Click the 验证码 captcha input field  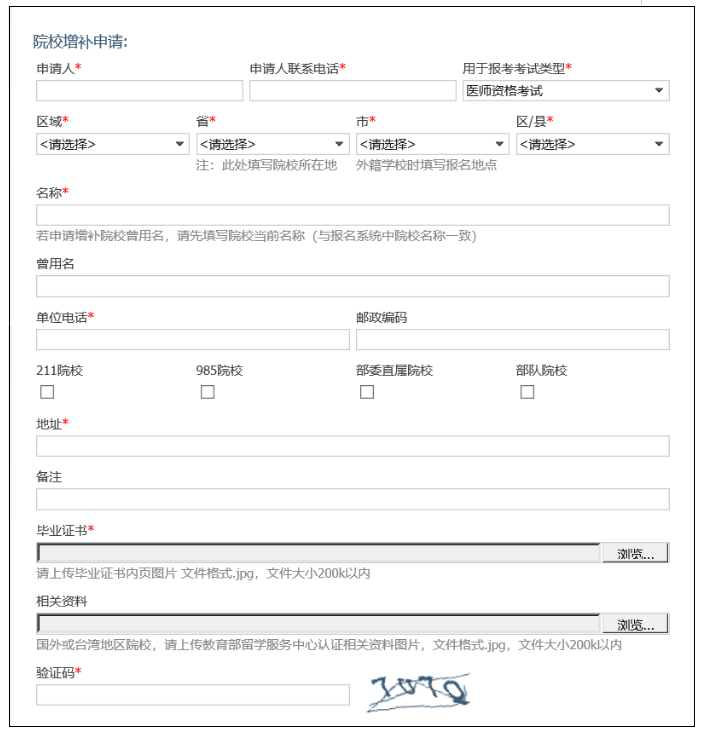(x=192, y=694)
